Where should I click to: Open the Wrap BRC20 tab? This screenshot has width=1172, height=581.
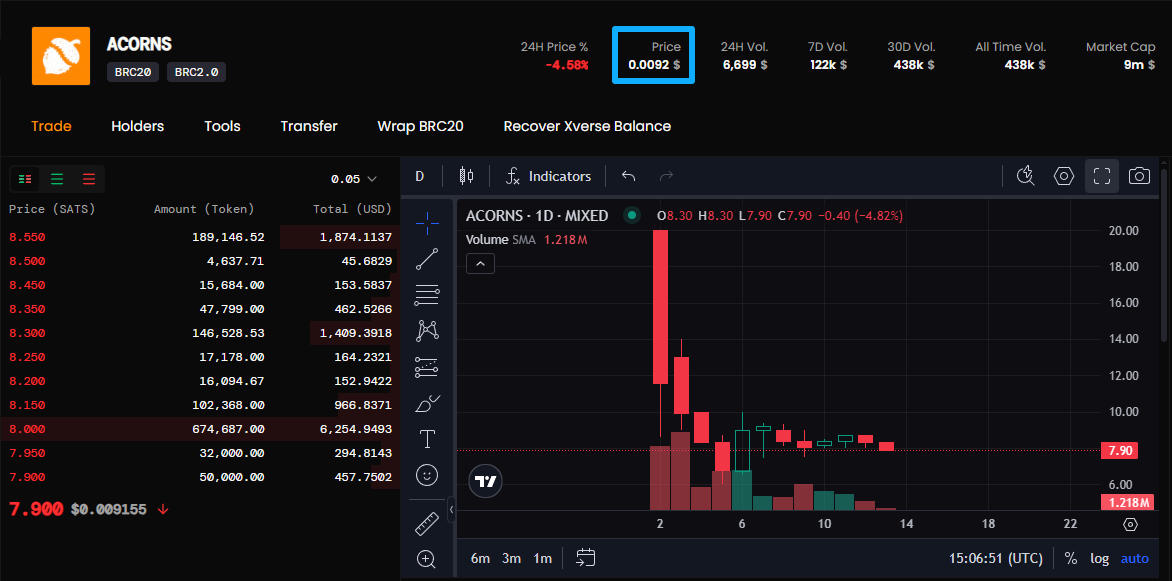421,126
